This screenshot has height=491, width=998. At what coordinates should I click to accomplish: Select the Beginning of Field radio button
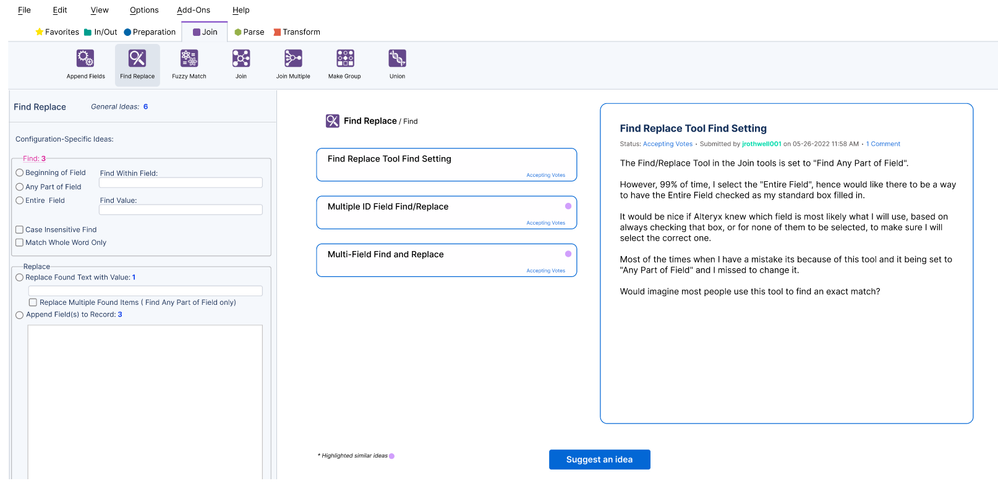pos(20,173)
